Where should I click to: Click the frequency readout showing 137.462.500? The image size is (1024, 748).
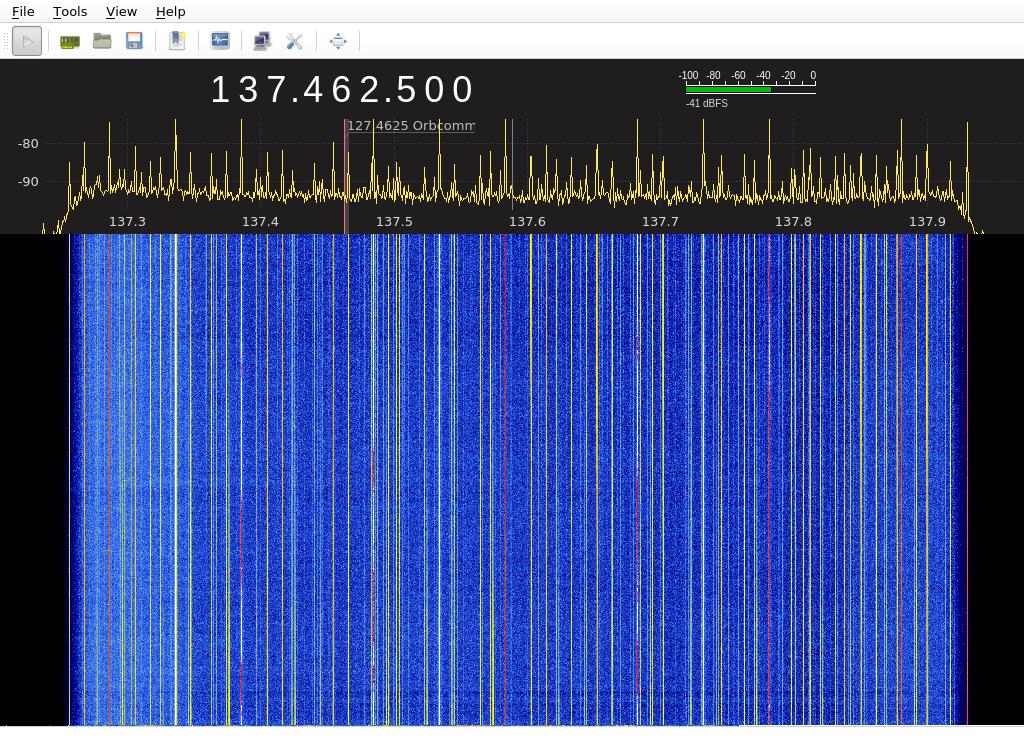click(342, 89)
